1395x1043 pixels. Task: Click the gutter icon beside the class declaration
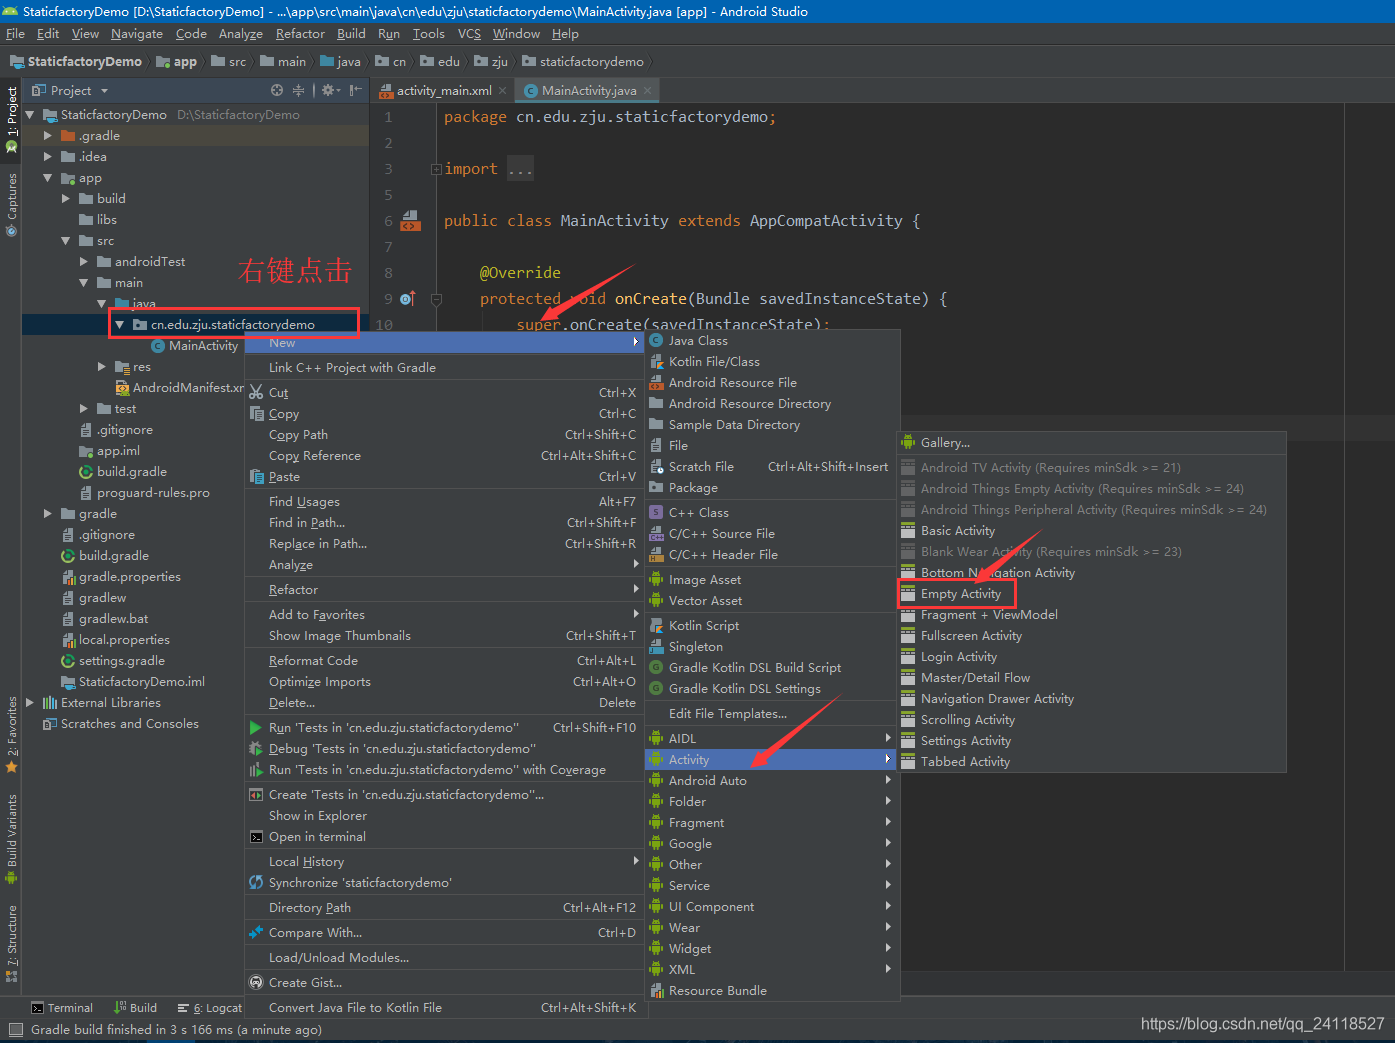click(410, 221)
